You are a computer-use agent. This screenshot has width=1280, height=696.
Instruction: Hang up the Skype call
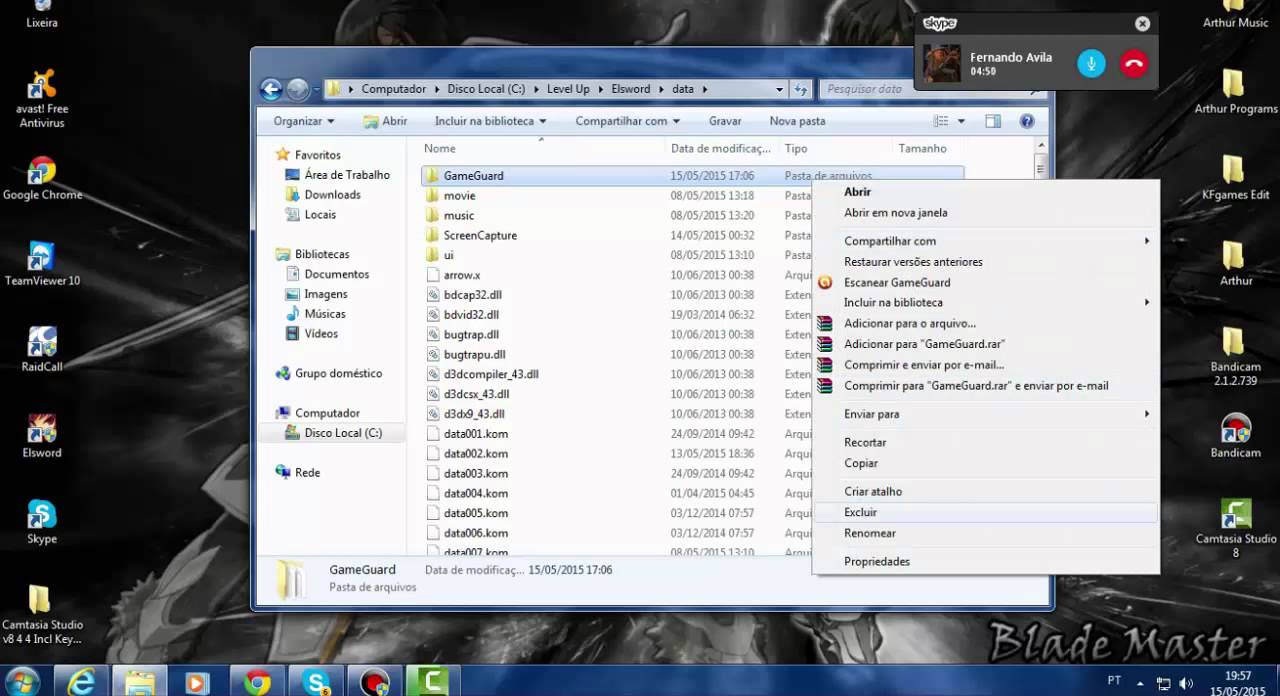tap(1133, 63)
